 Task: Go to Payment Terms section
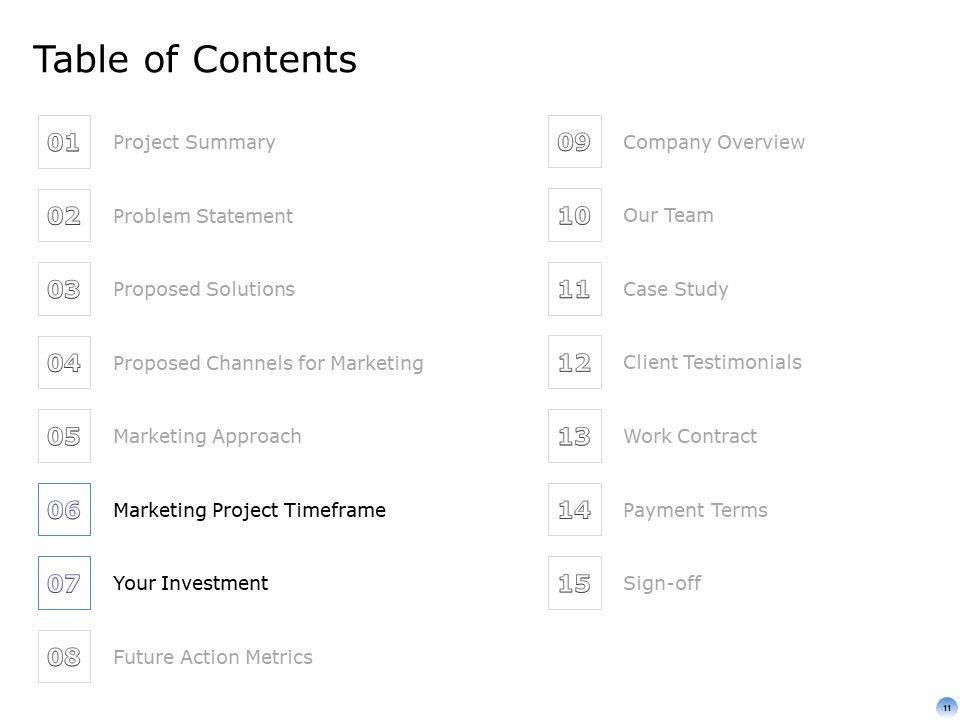695,510
